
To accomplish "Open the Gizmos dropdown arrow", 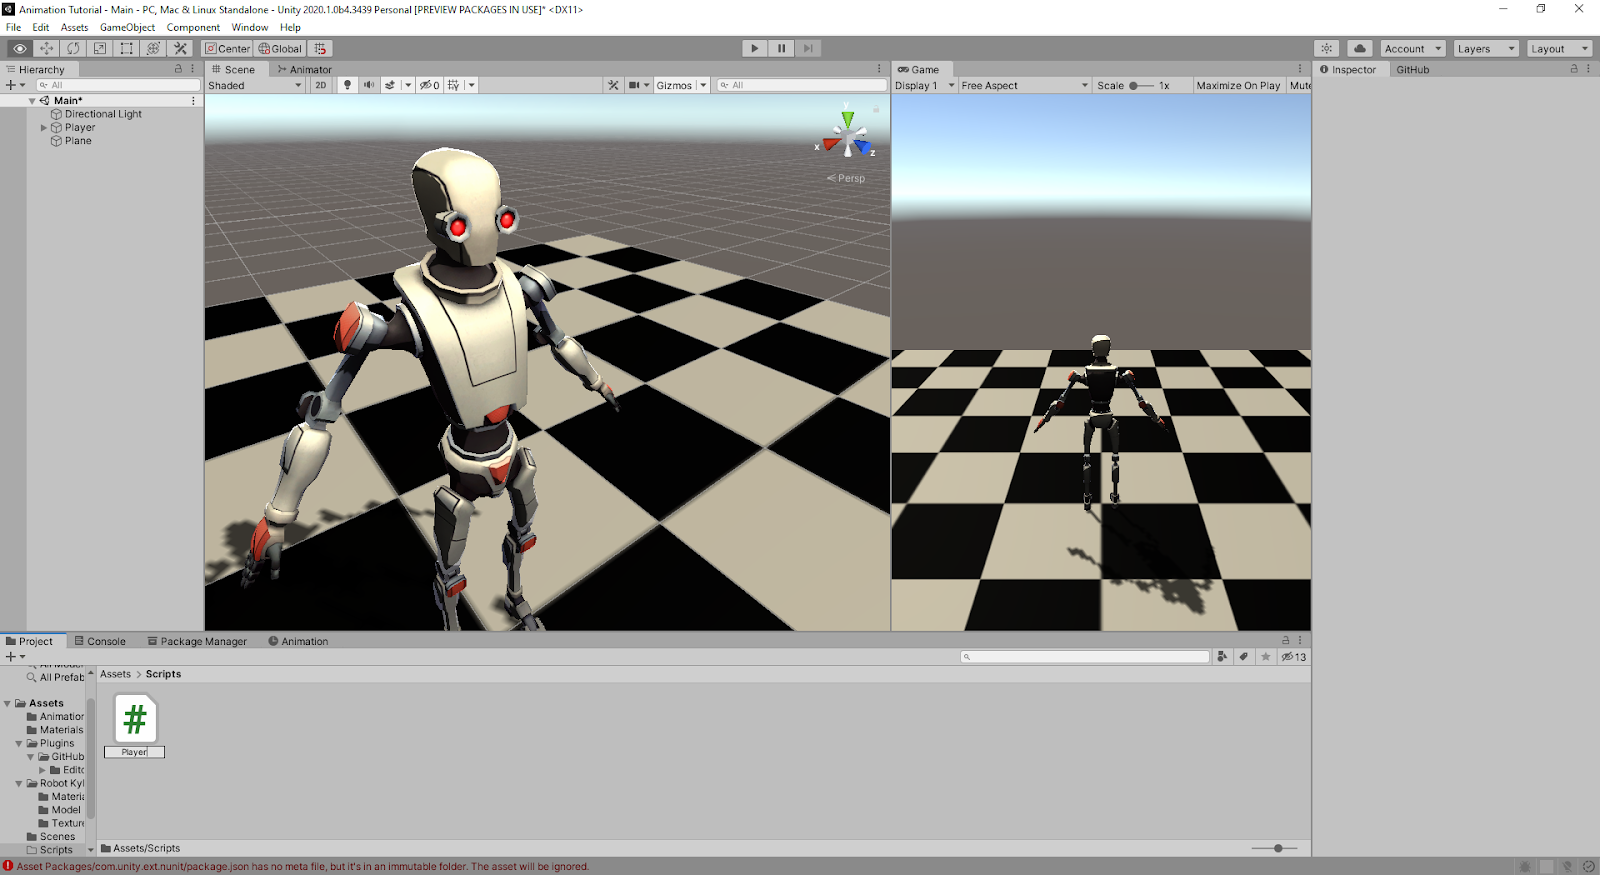I will pos(703,85).
